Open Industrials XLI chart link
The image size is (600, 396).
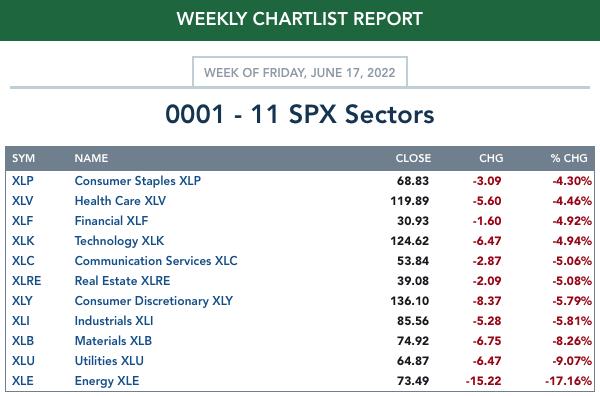(x=114, y=321)
